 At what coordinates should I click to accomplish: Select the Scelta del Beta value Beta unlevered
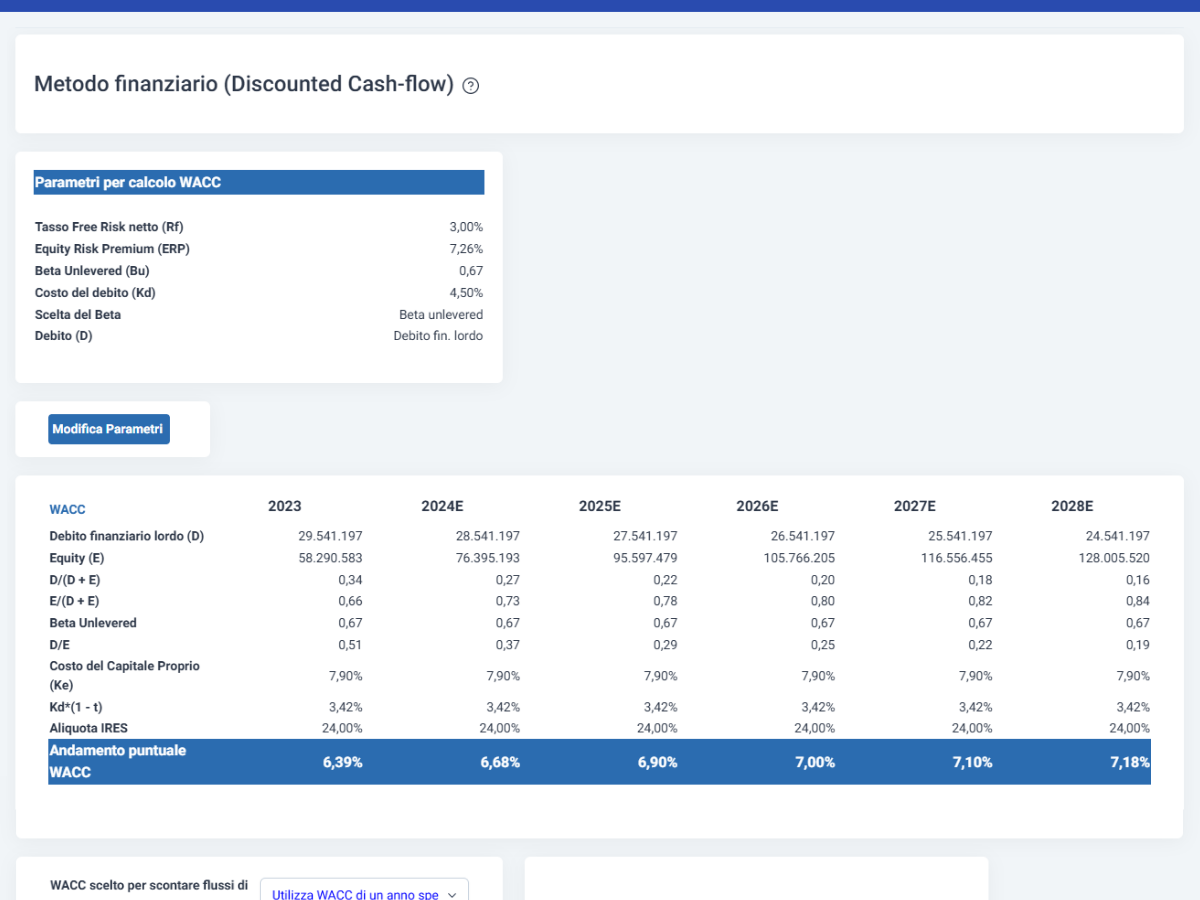(x=441, y=315)
